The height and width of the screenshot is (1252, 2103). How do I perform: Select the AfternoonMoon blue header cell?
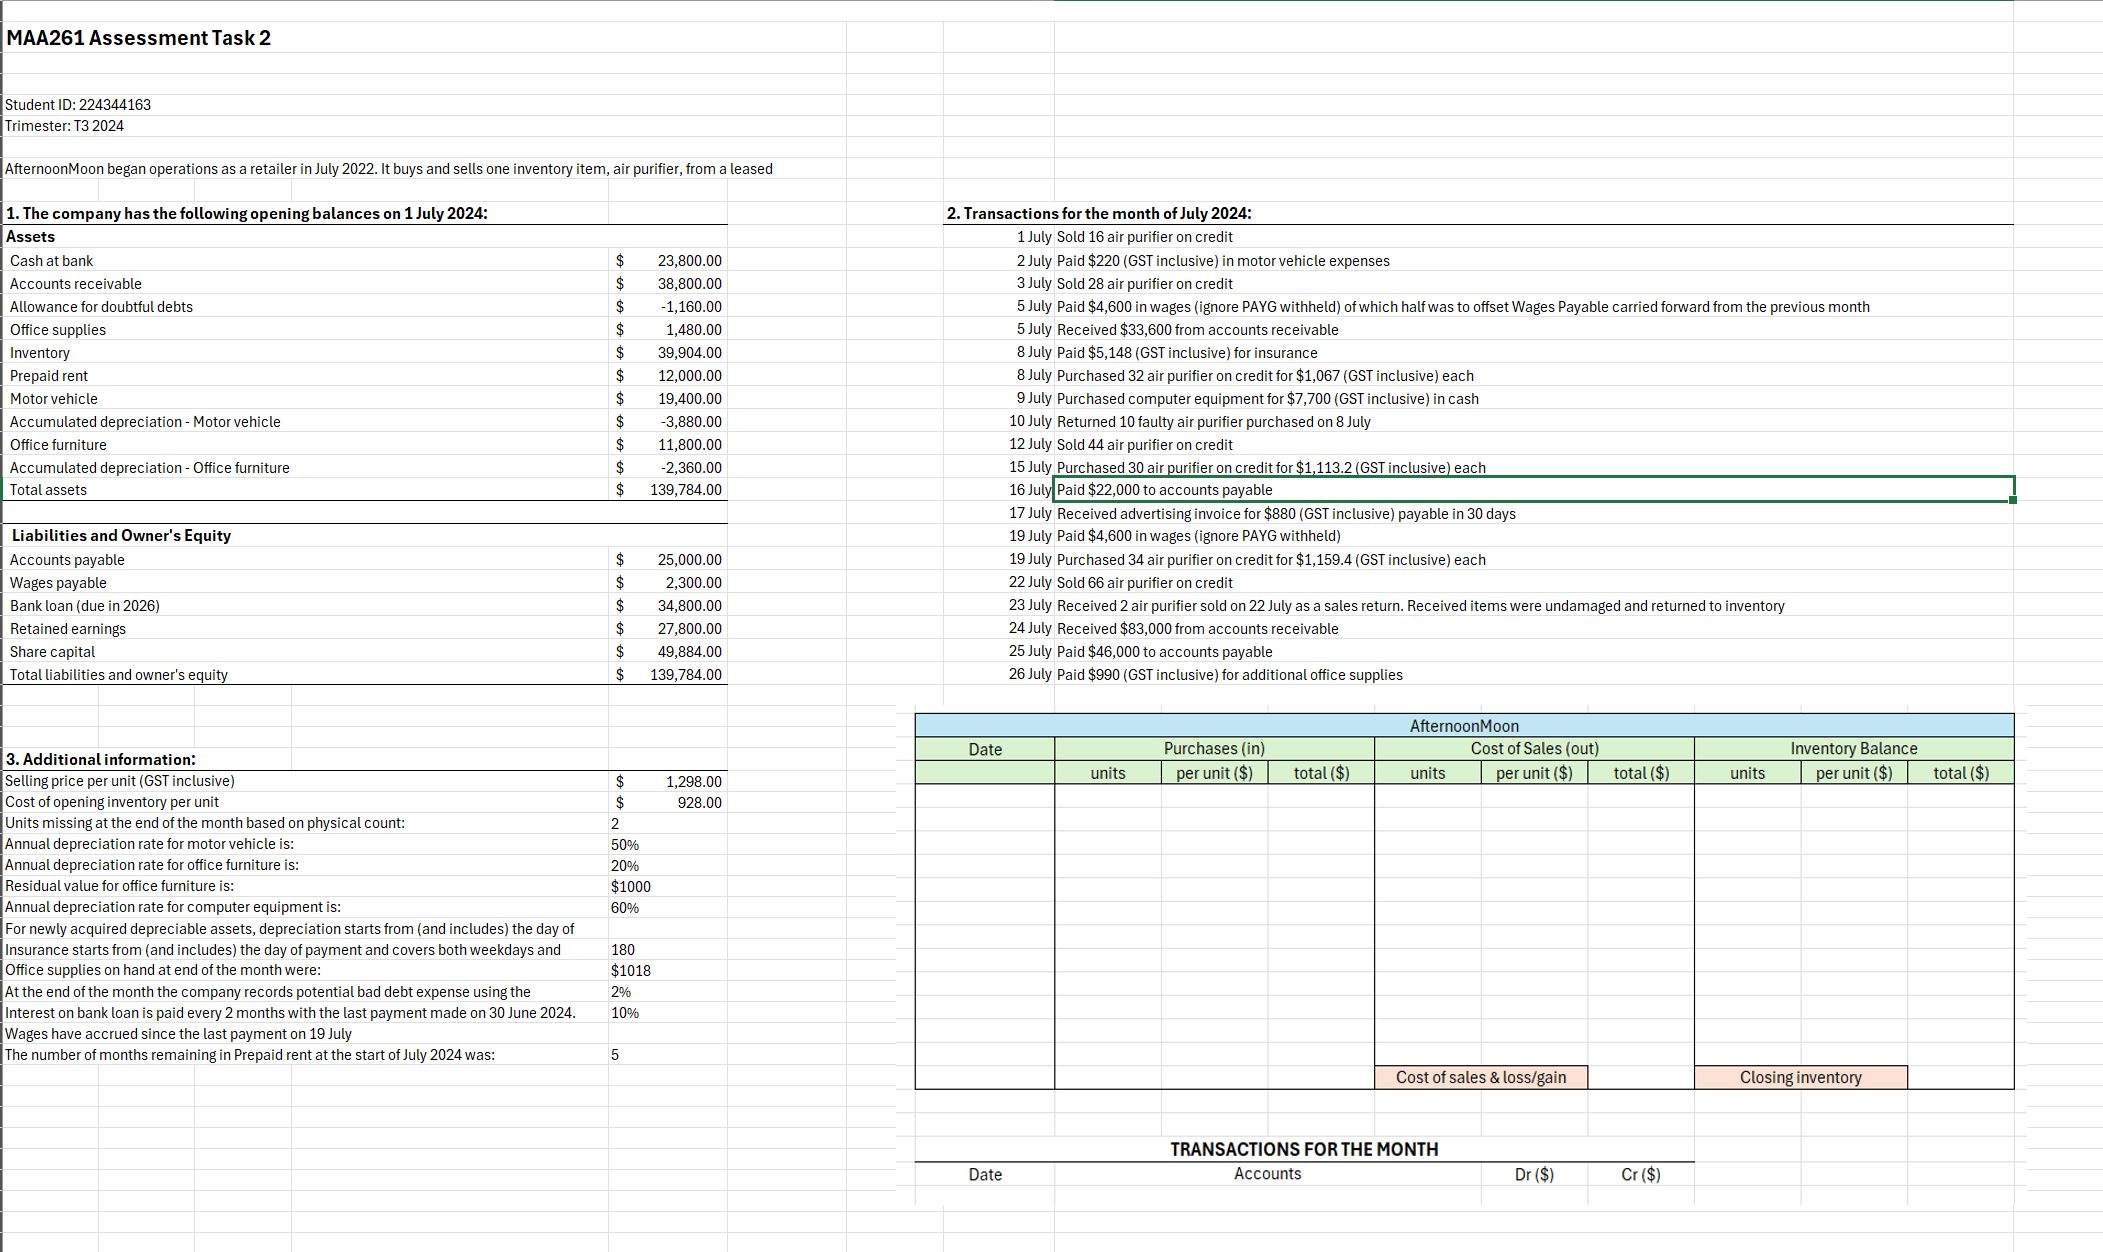1463,726
